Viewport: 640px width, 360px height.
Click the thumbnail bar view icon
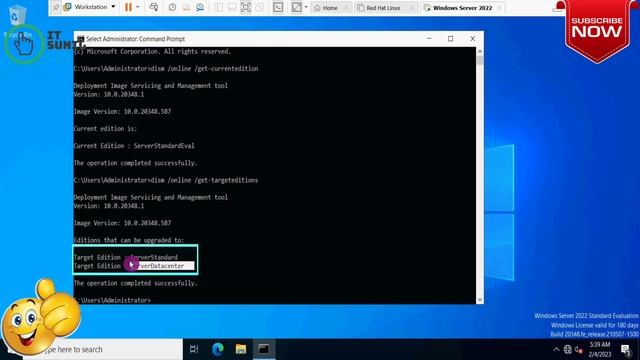click(x=232, y=7)
